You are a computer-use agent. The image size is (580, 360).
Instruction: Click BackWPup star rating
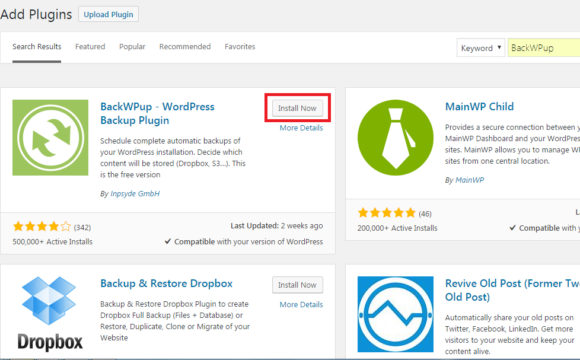click(x=42, y=226)
